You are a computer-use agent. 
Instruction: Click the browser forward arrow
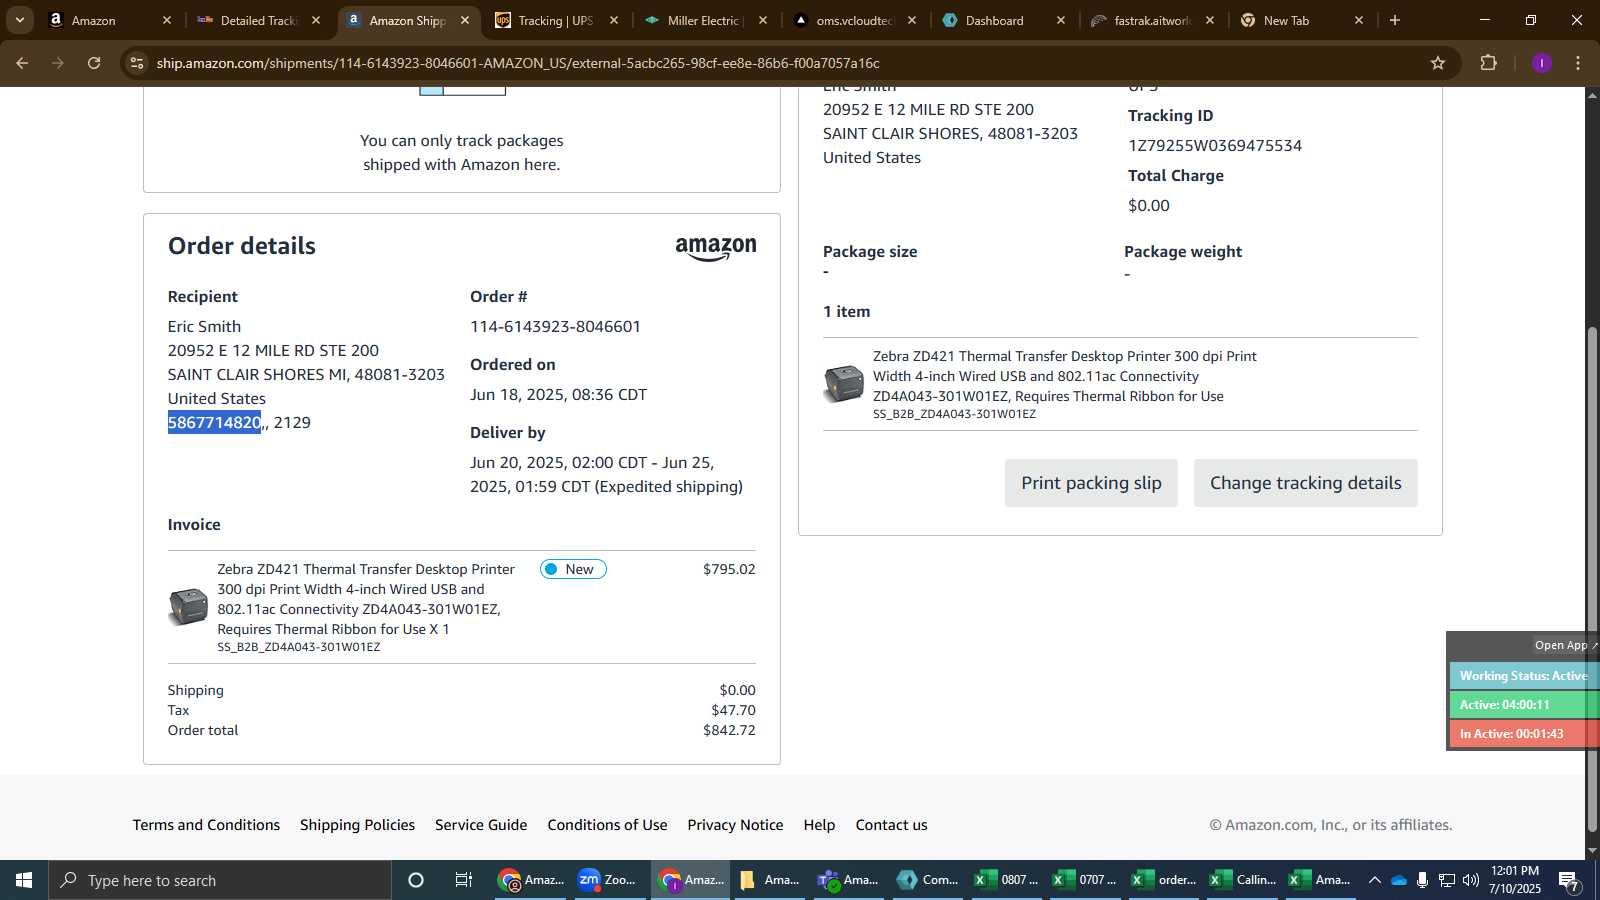(58, 63)
